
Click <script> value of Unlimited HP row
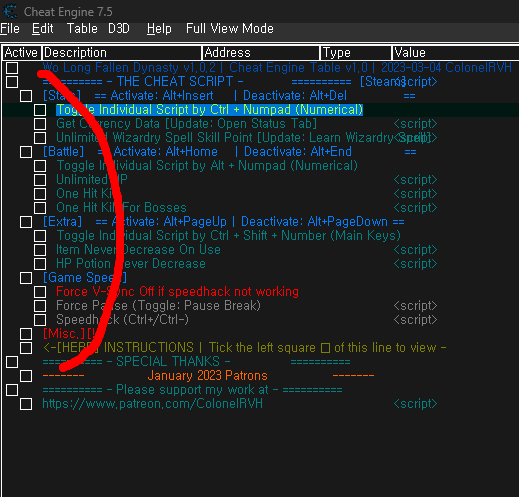tap(415, 180)
